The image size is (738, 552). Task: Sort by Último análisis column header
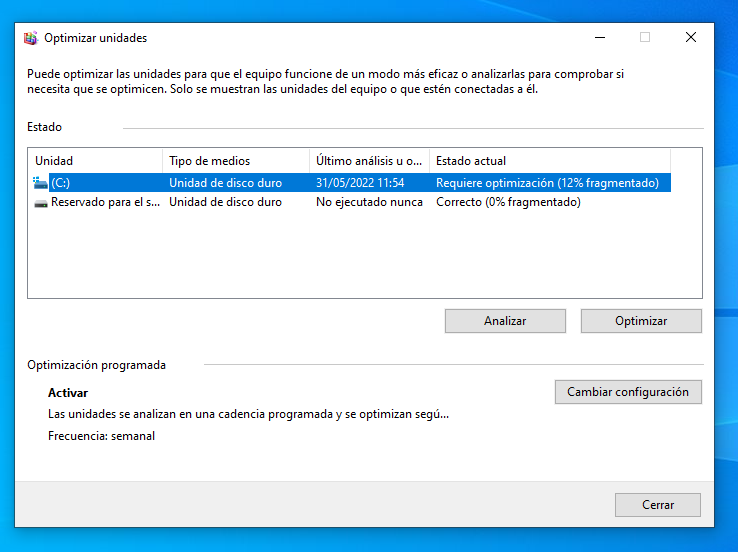tap(369, 161)
